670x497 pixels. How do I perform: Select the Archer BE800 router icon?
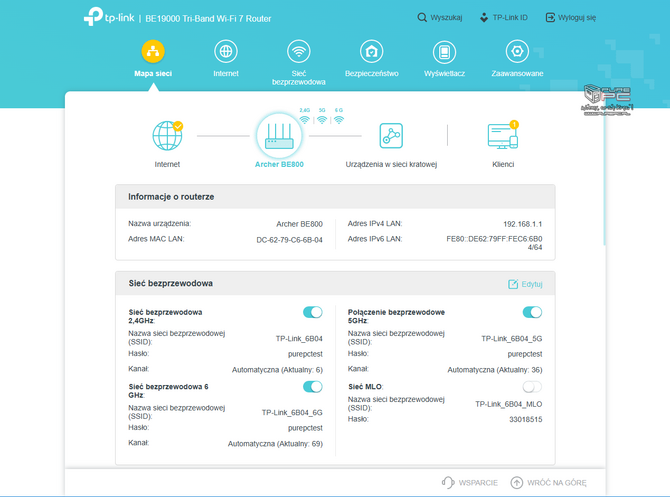279,136
